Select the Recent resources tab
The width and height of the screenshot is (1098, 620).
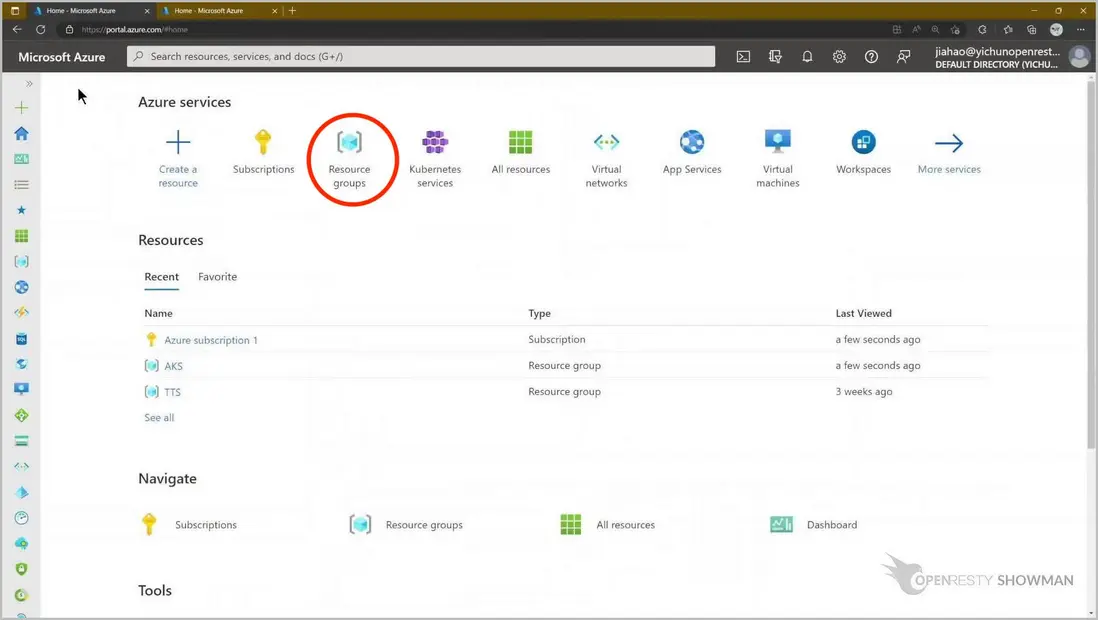tap(161, 277)
